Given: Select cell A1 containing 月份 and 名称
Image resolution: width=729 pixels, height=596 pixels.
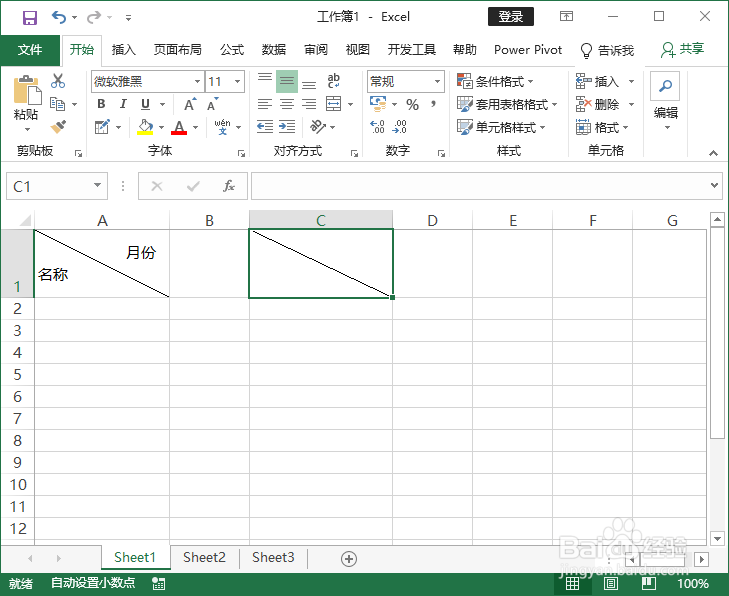Looking at the screenshot, I should point(102,264).
